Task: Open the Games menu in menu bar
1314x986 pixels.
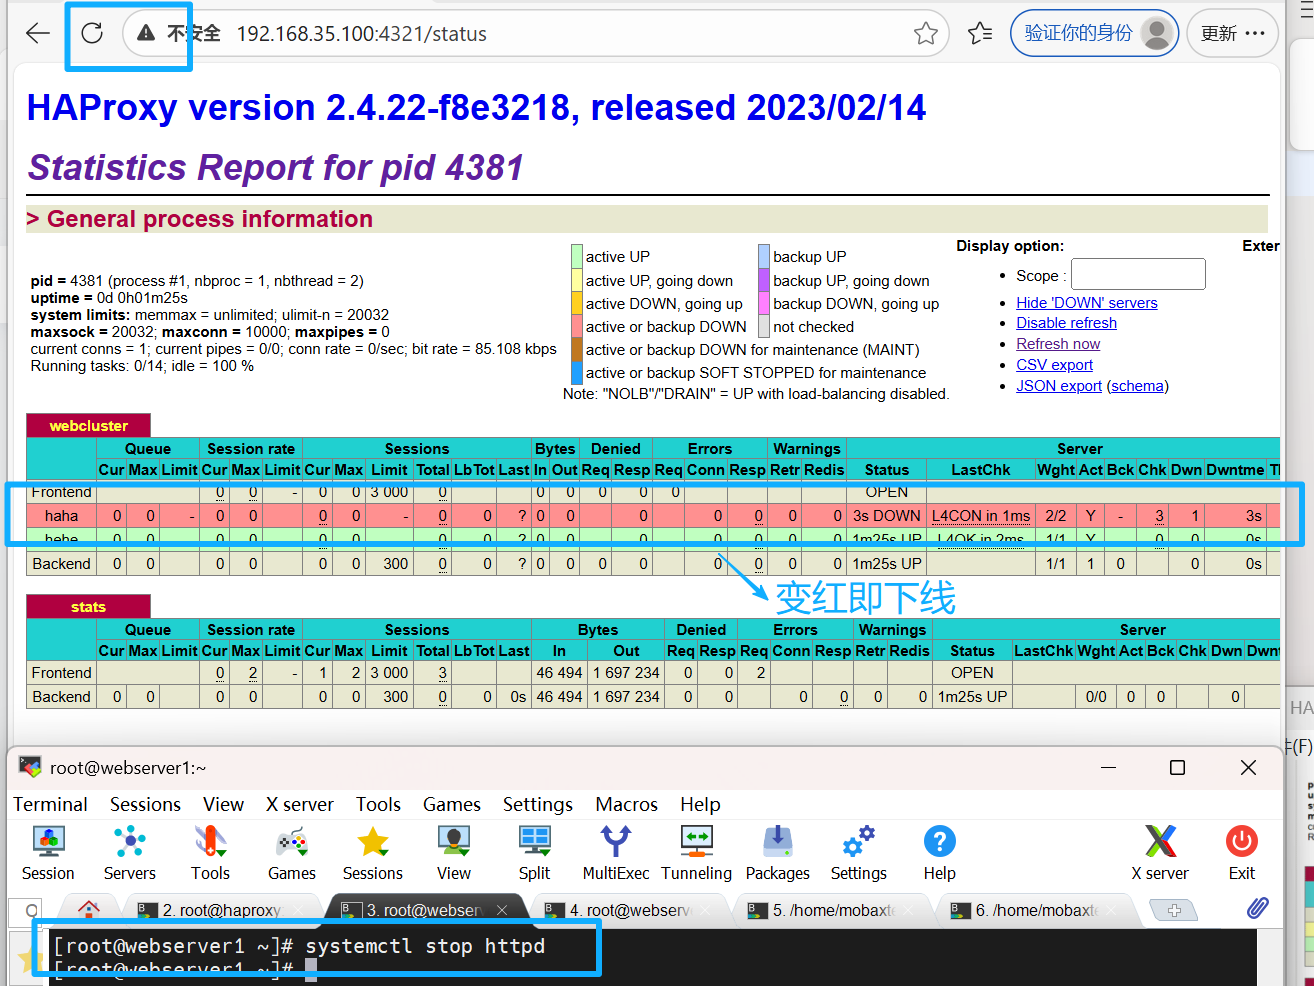Action: 451,804
